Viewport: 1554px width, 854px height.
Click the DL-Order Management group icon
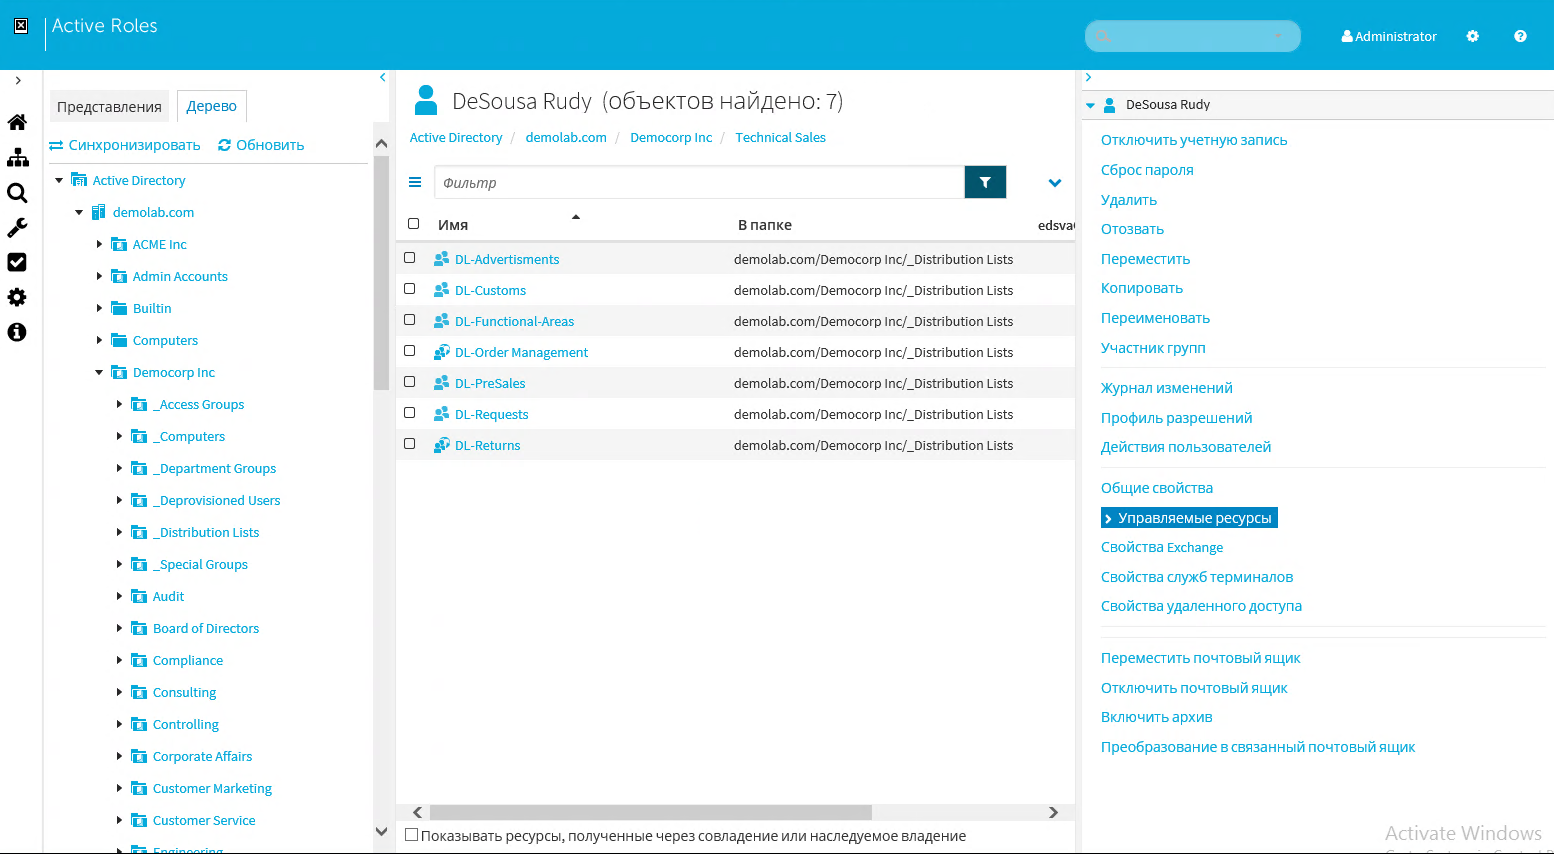tap(441, 352)
